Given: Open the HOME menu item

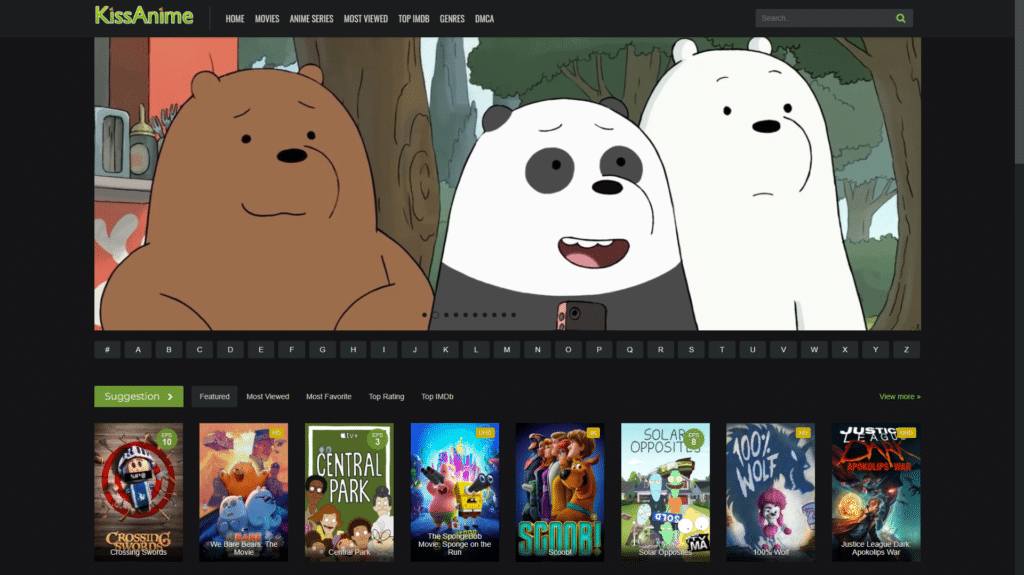Looking at the screenshot, I should [x=234, y=19].
